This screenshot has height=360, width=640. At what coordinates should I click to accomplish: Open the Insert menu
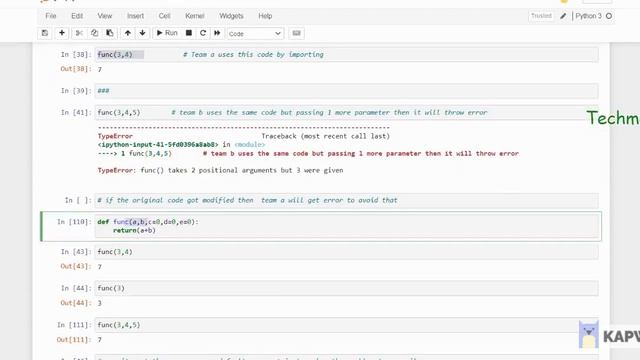tap(136, 16)
